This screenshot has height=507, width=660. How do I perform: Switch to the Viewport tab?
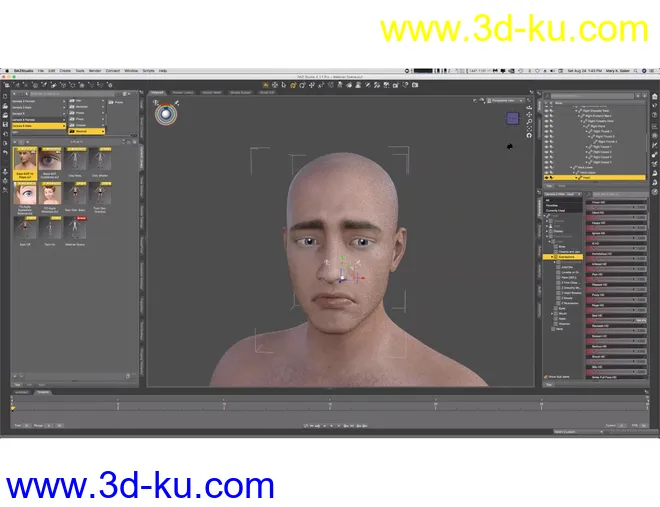157,92
